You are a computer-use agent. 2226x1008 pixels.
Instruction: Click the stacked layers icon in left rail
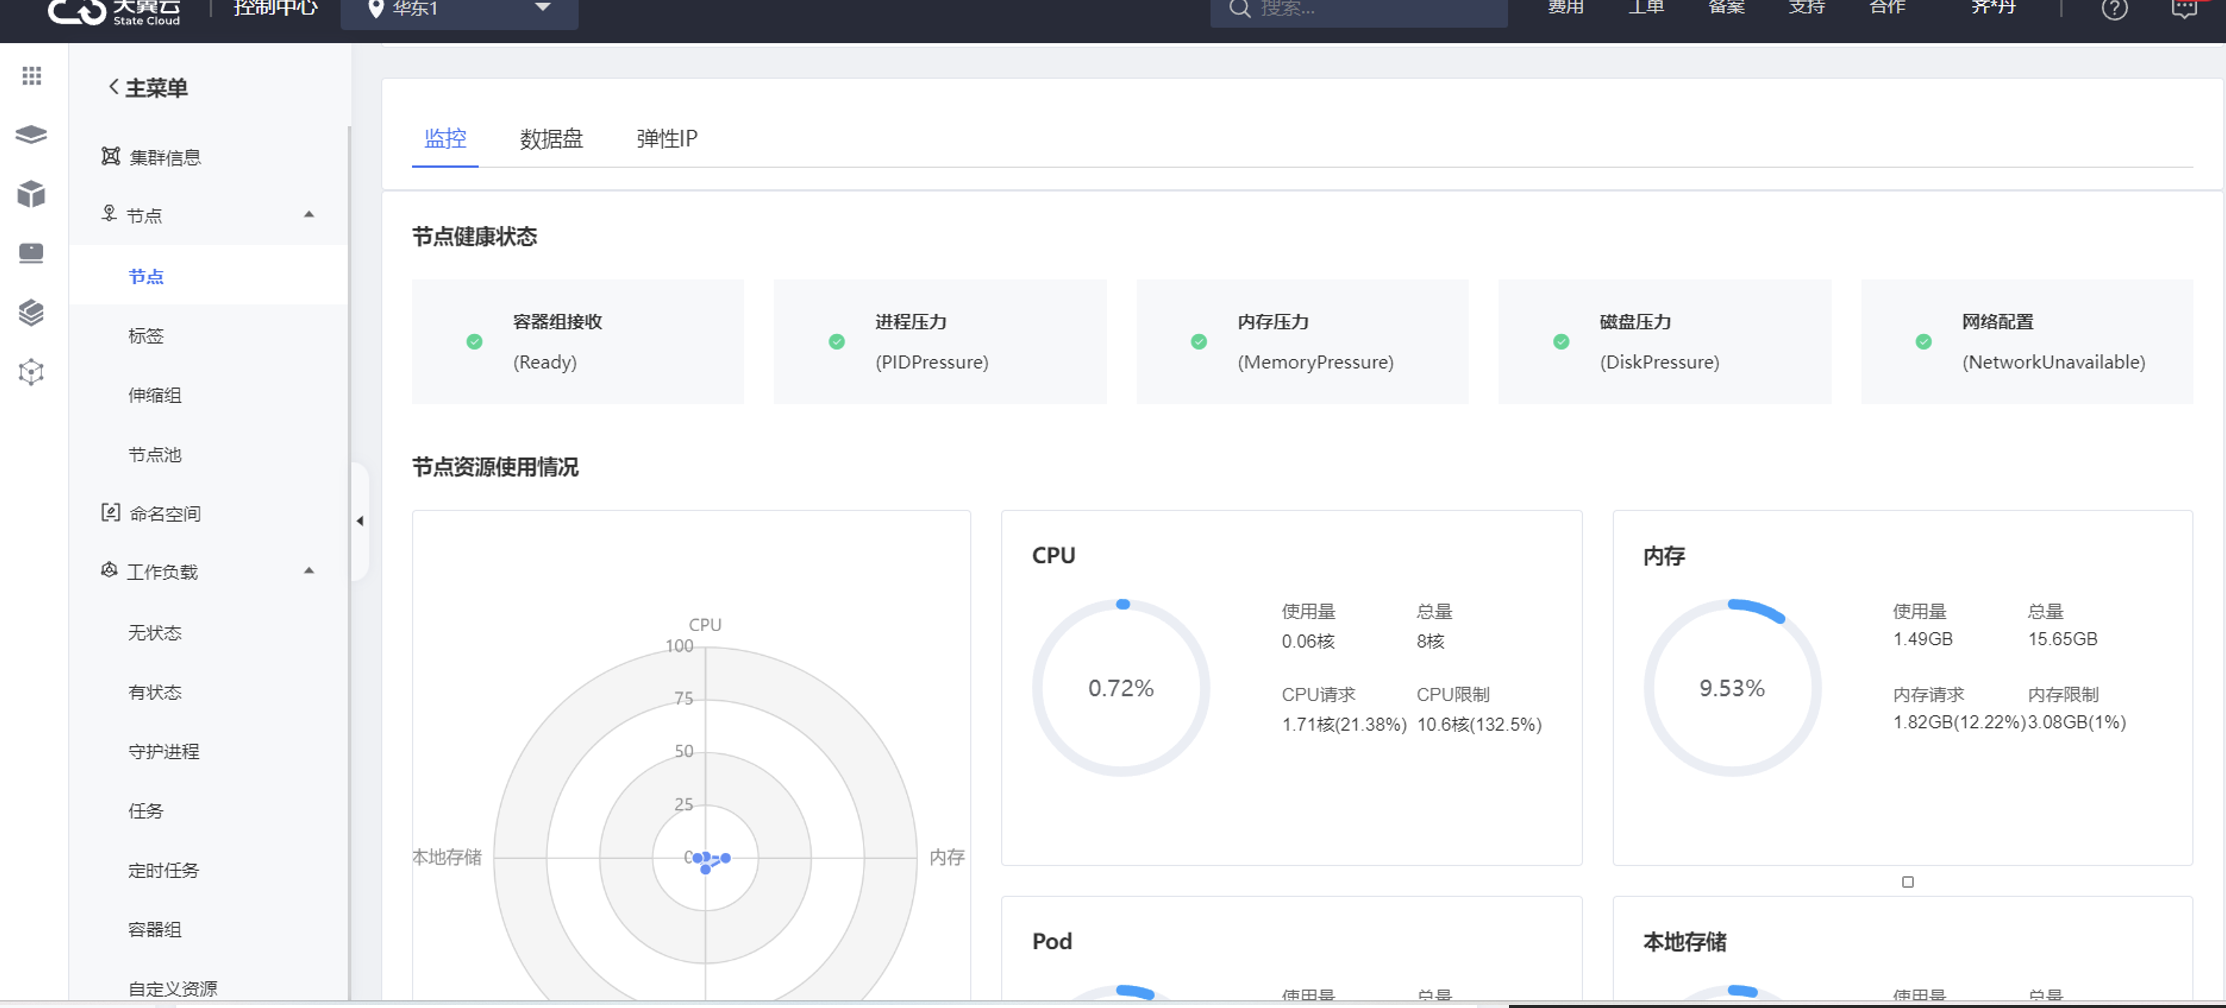tap(31, 135)
